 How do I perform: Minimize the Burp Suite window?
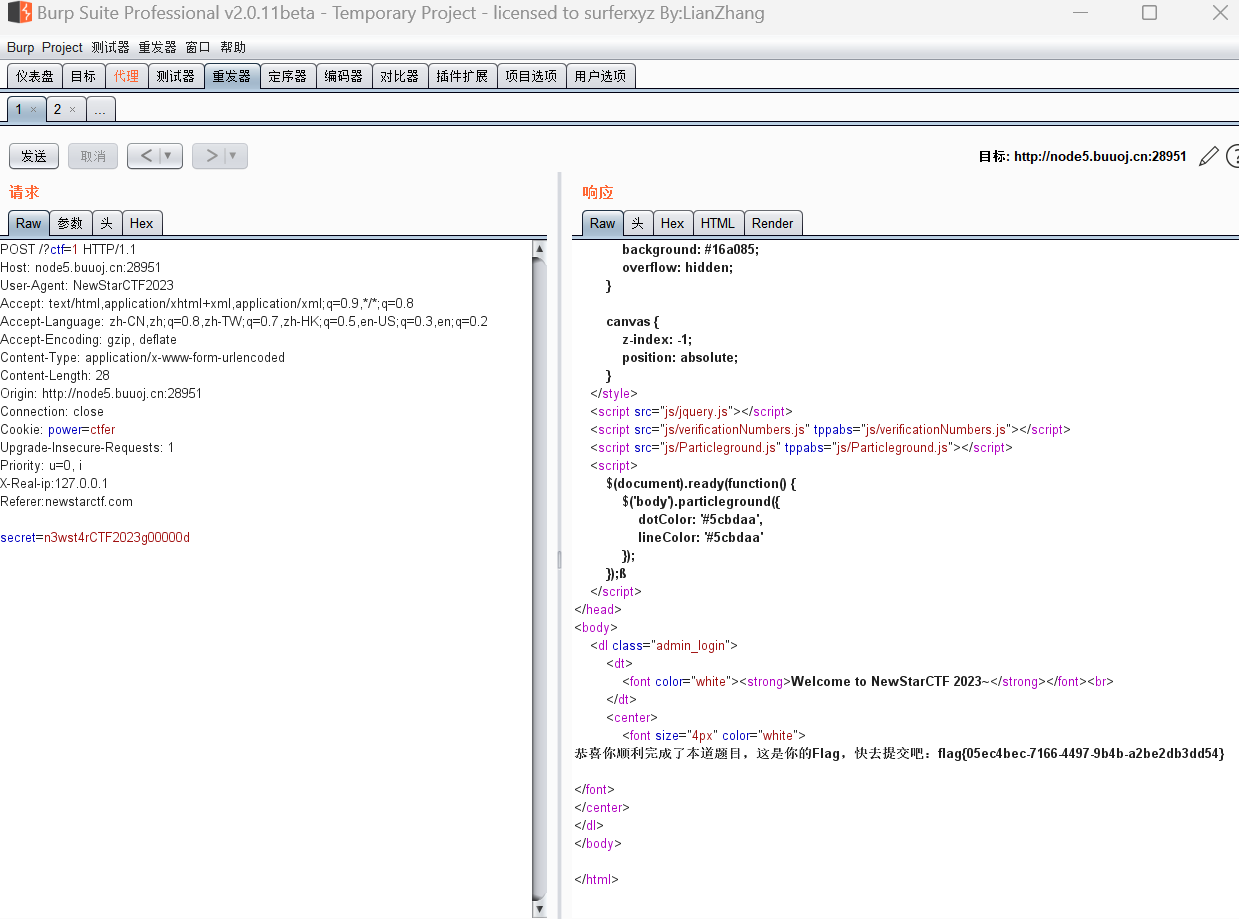(x=1080, y=13)
